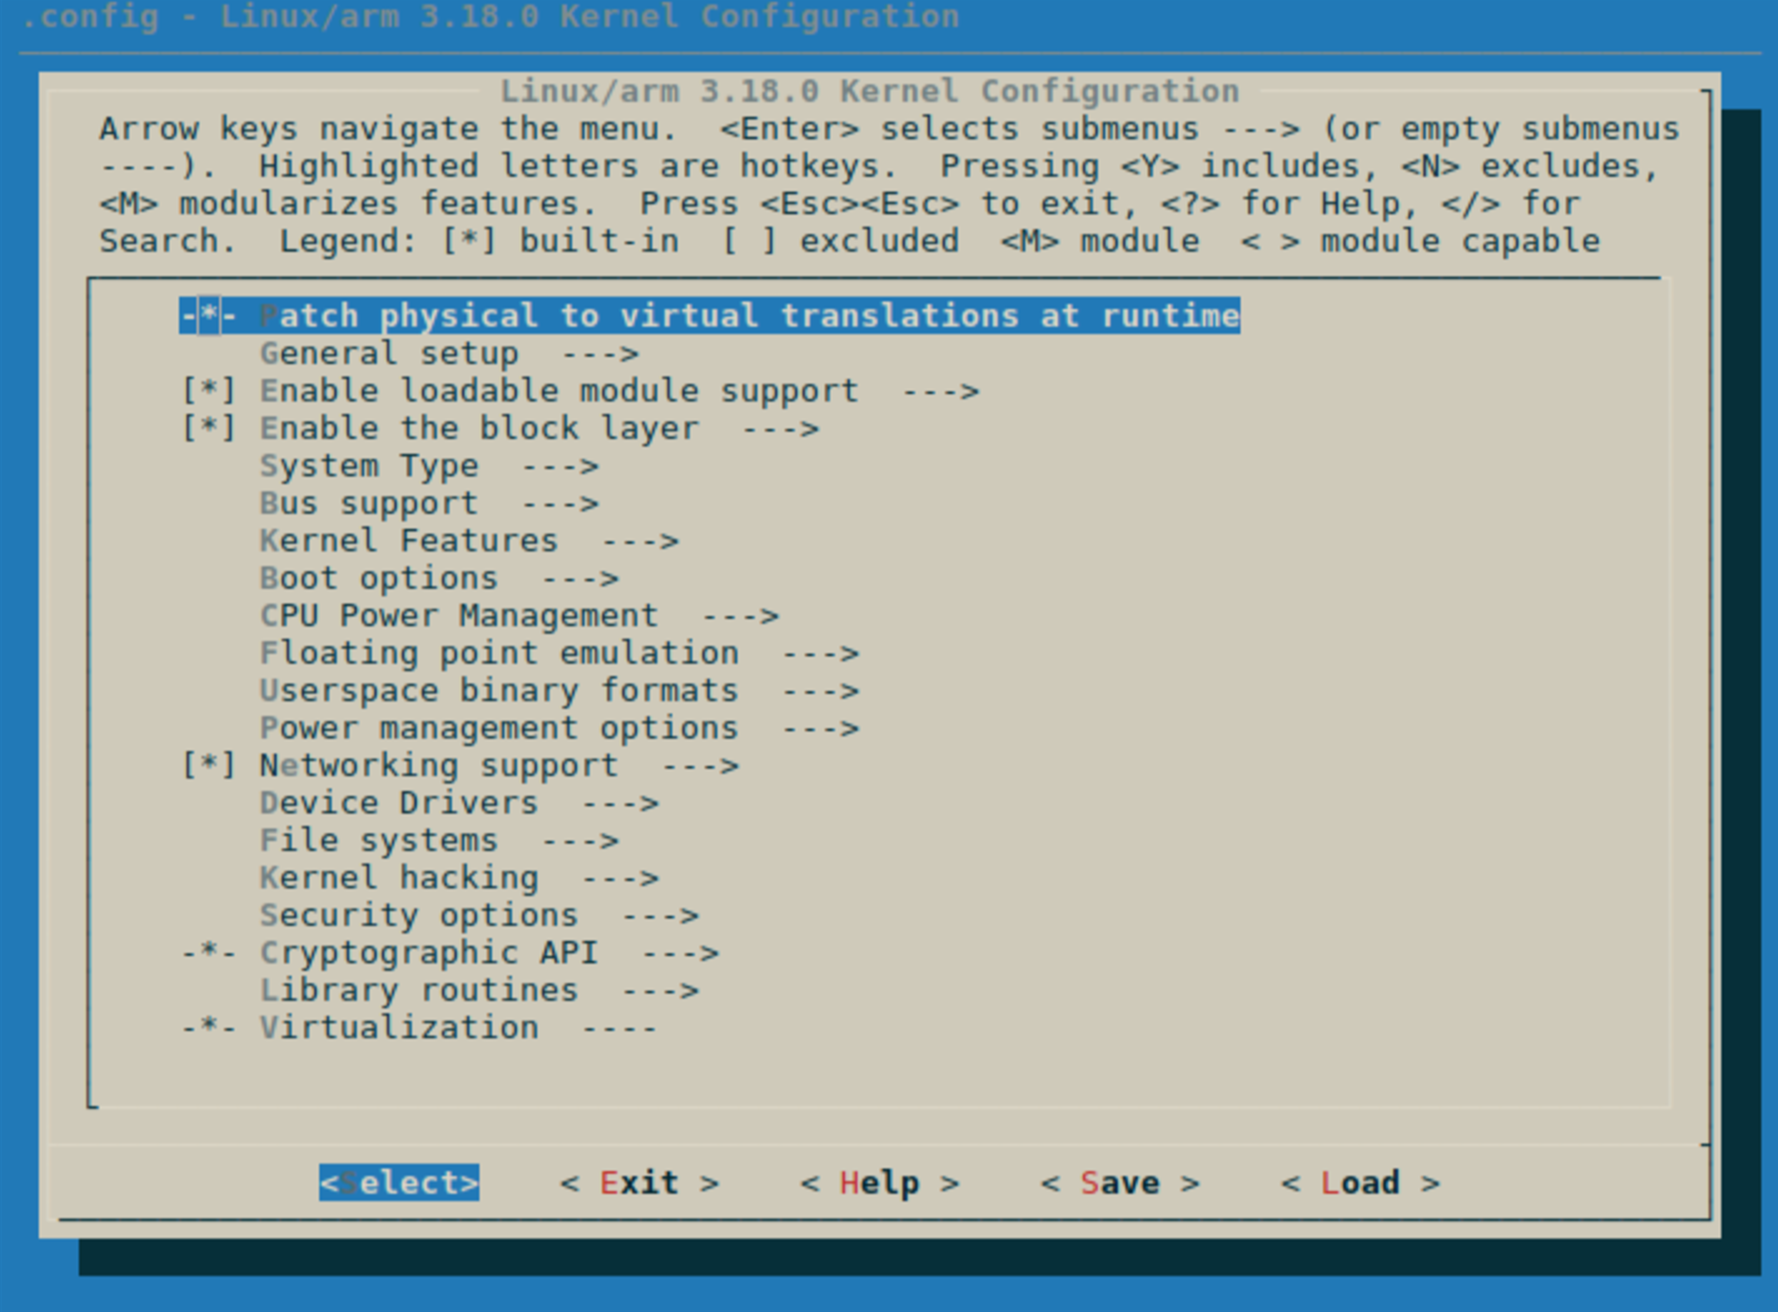Click the ---> arrow after General setup
The height and width of the screenshot is (1312, 1778).
click(x=600, y=354)
